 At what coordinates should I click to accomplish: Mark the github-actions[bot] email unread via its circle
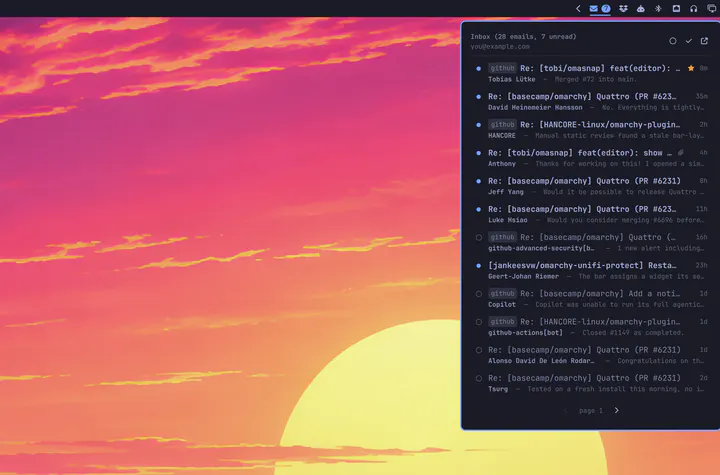tap(478, 322)
